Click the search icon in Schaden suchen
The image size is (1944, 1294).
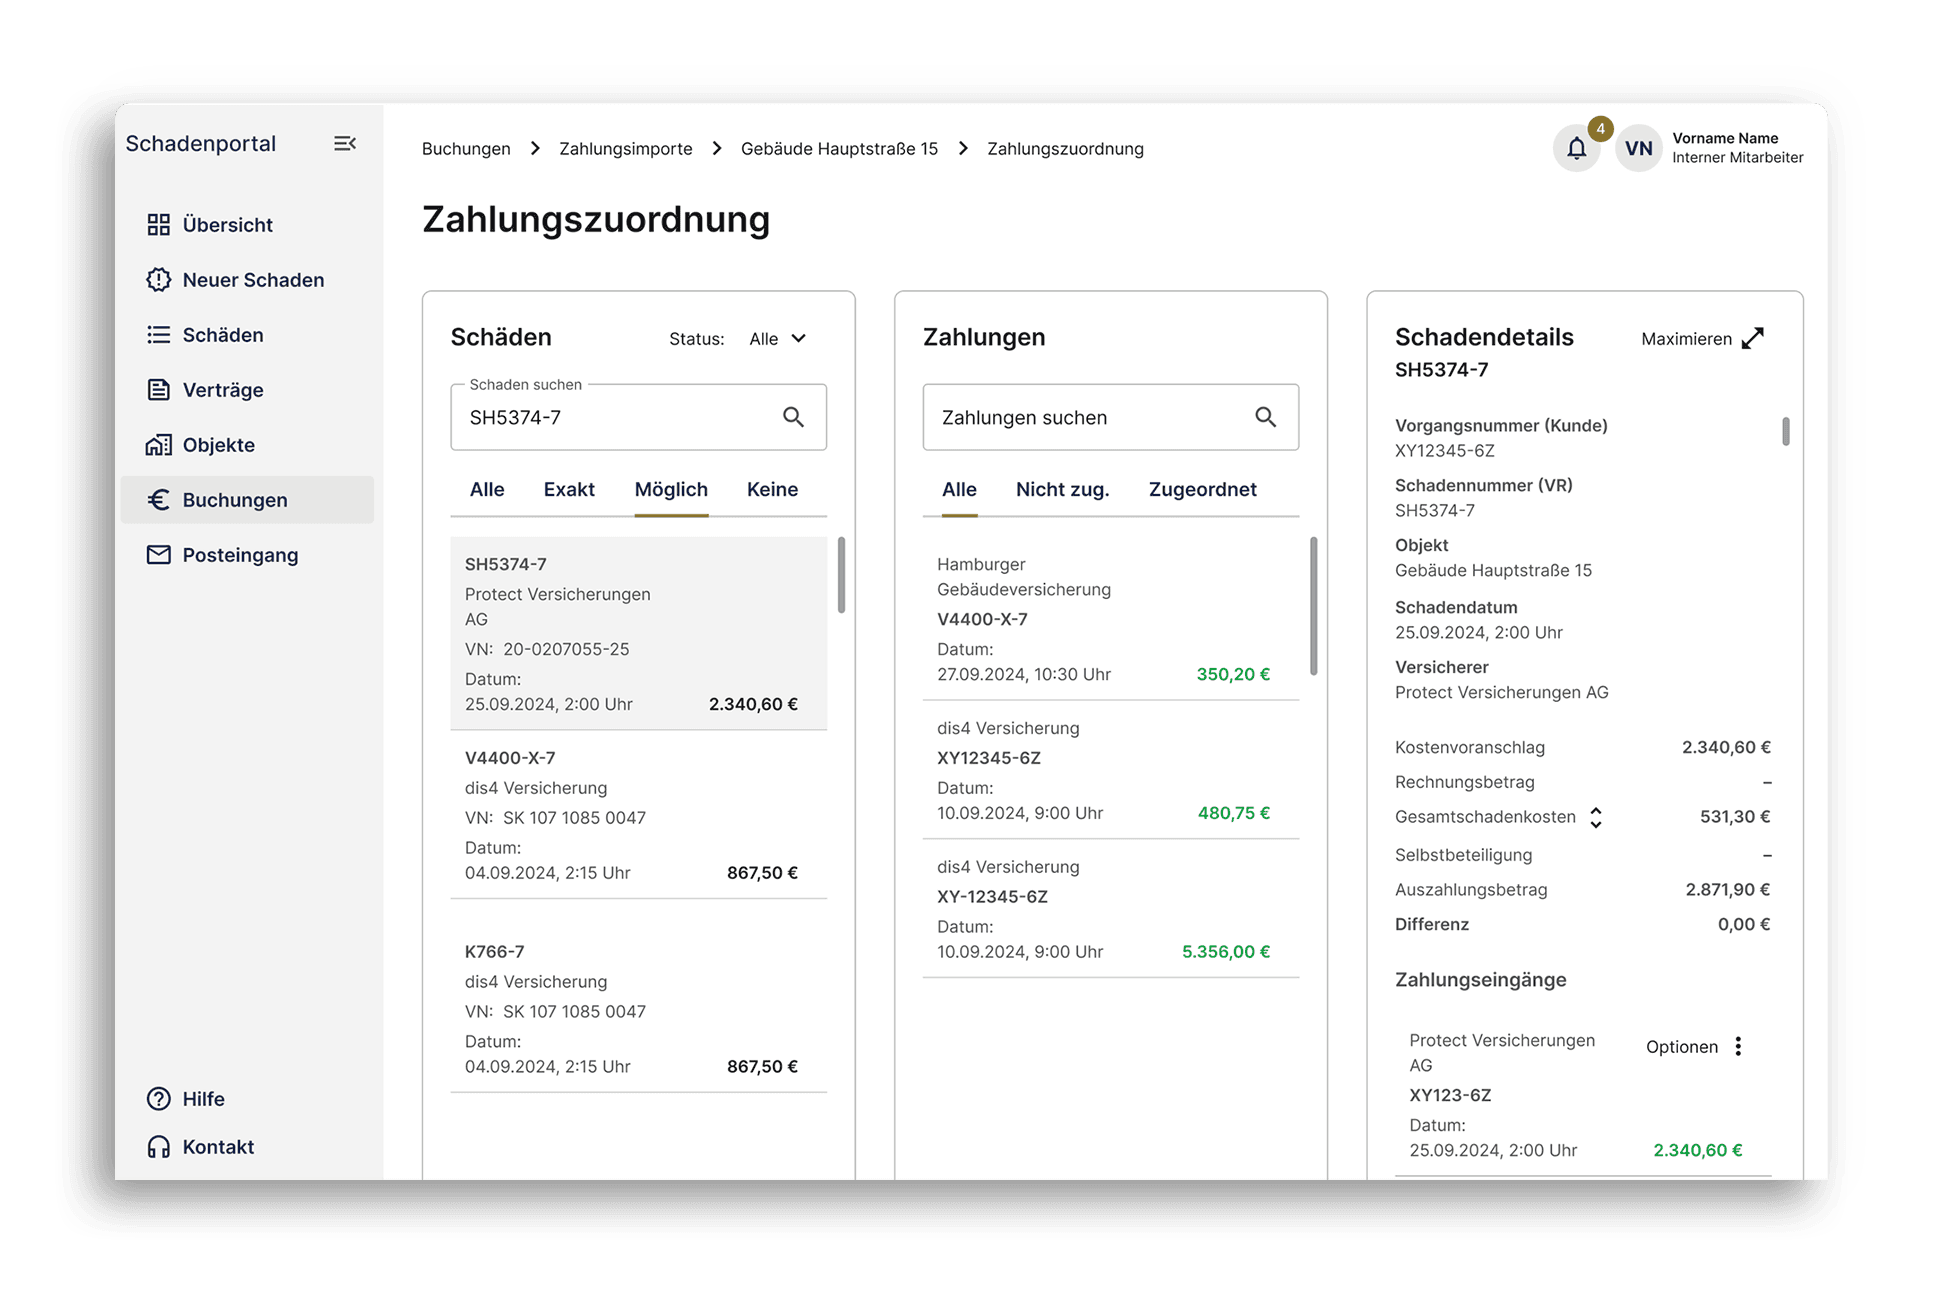793,417
